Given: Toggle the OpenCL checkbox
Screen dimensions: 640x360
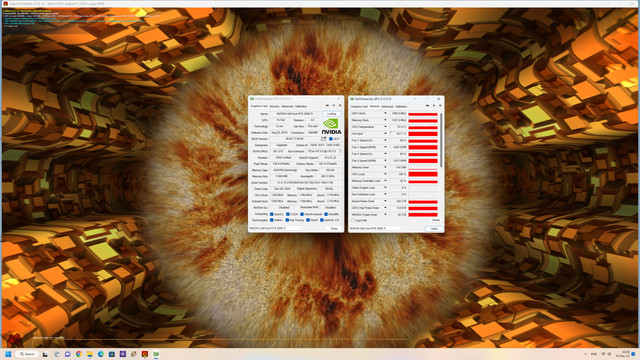Looking at the screenshot, I should (271, 214).
